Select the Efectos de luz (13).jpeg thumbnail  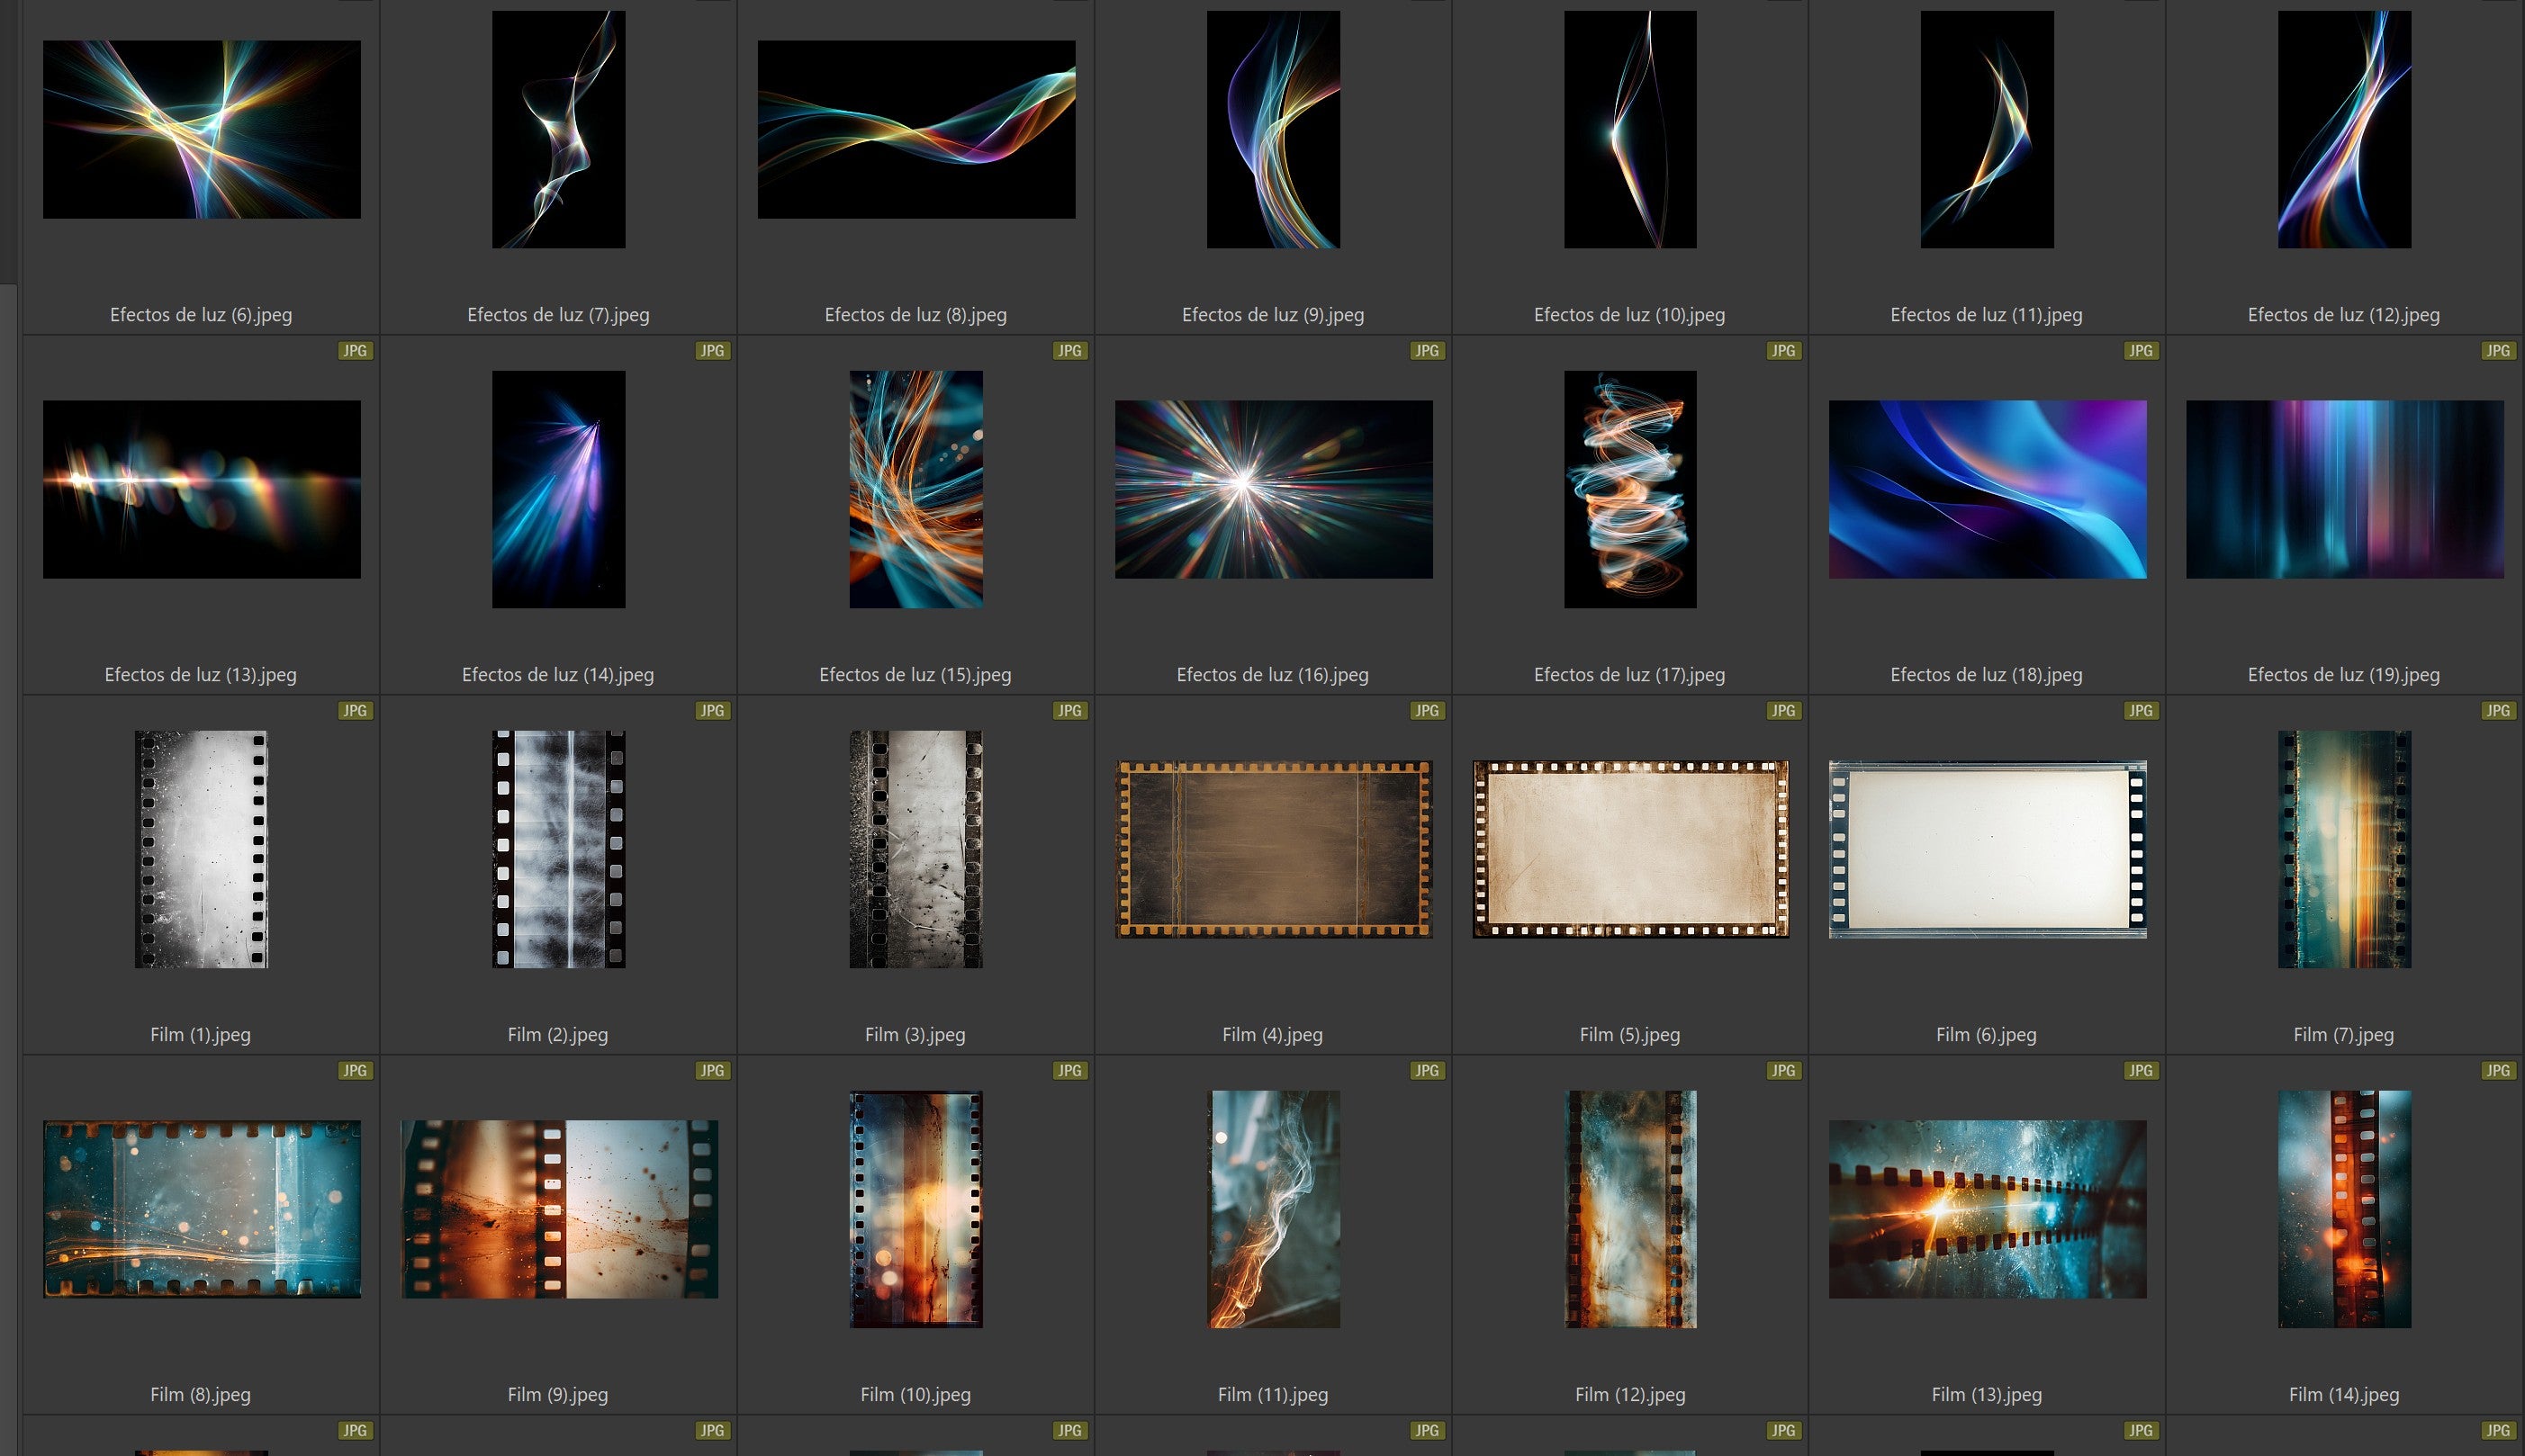point(201,489)
